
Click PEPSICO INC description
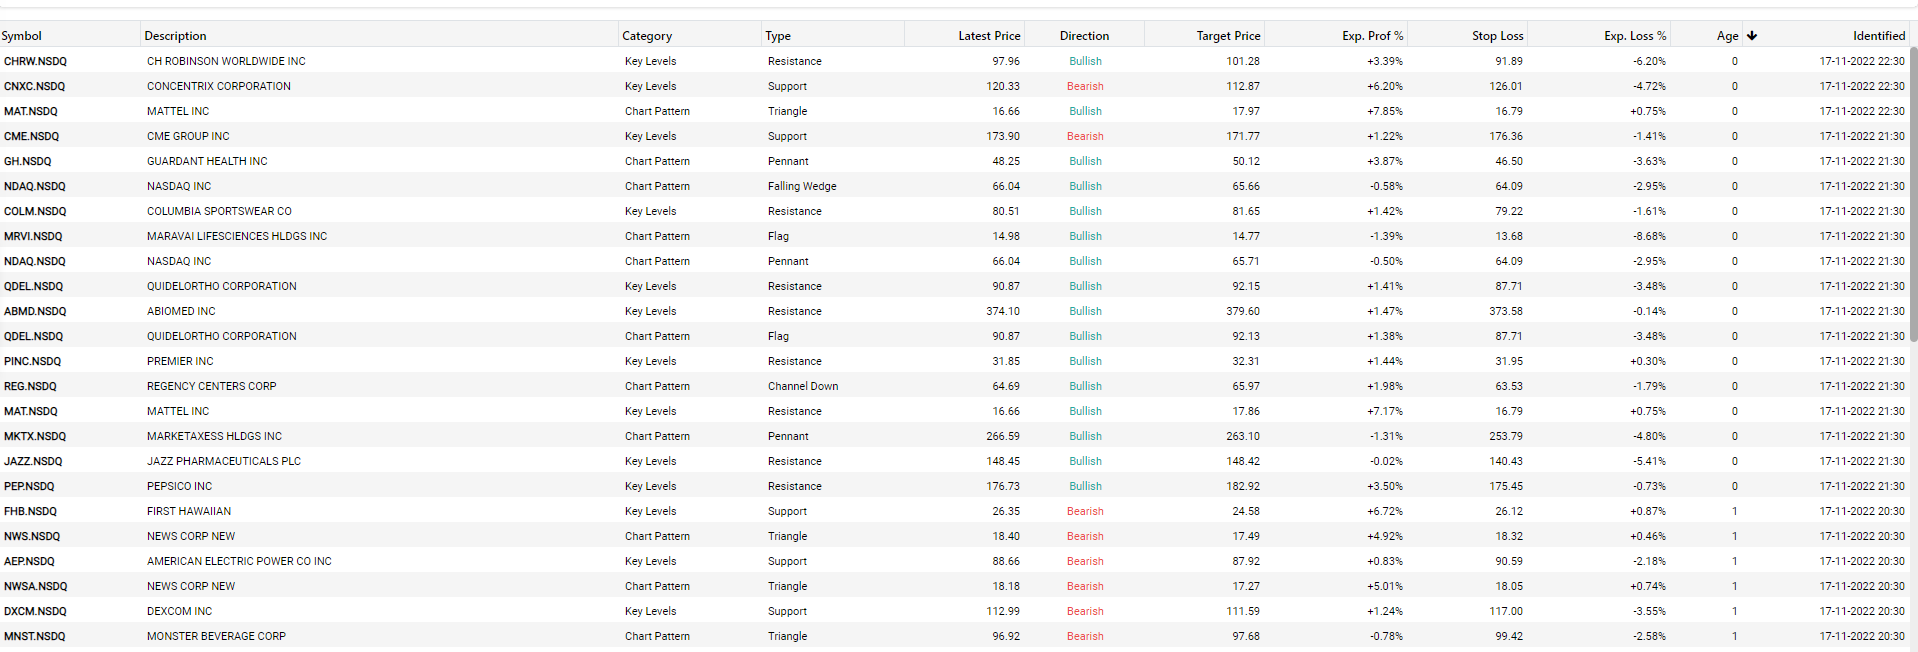click(x=179, y=486)
